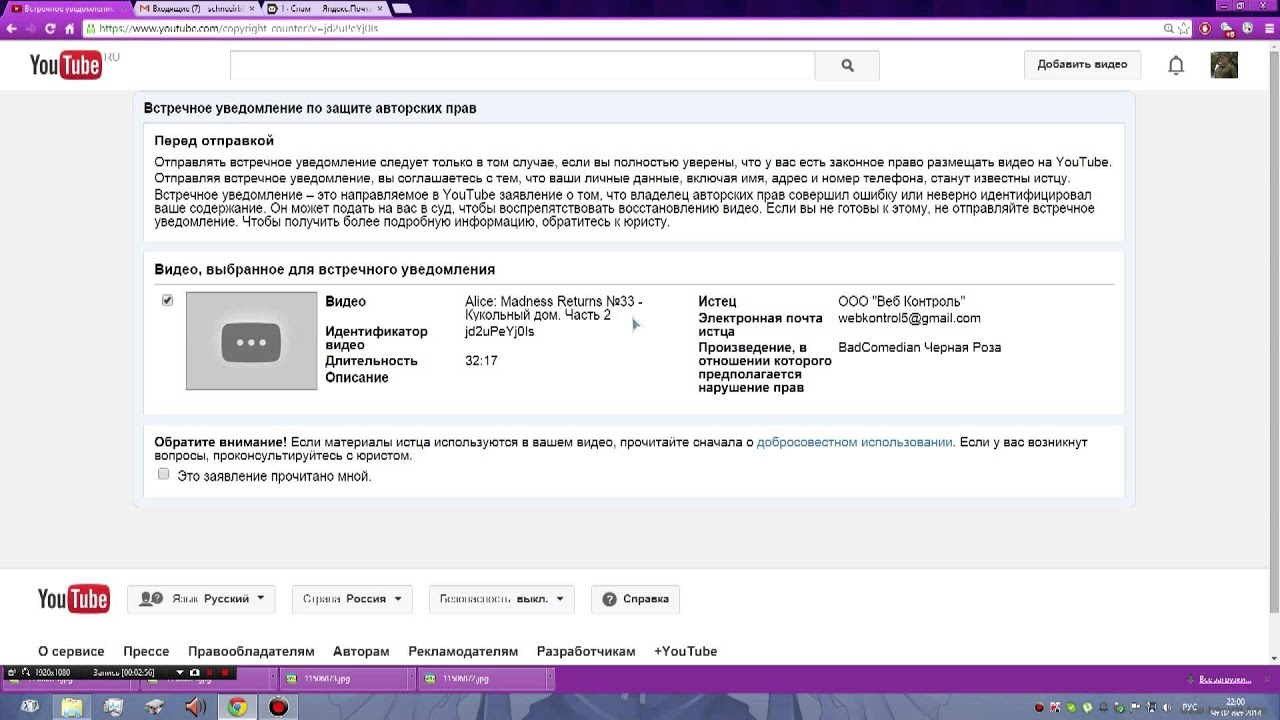Viewport: 1280px width, 720px height.
Task: Open the 'О сервисе' footer link
Action: (71, 651)
